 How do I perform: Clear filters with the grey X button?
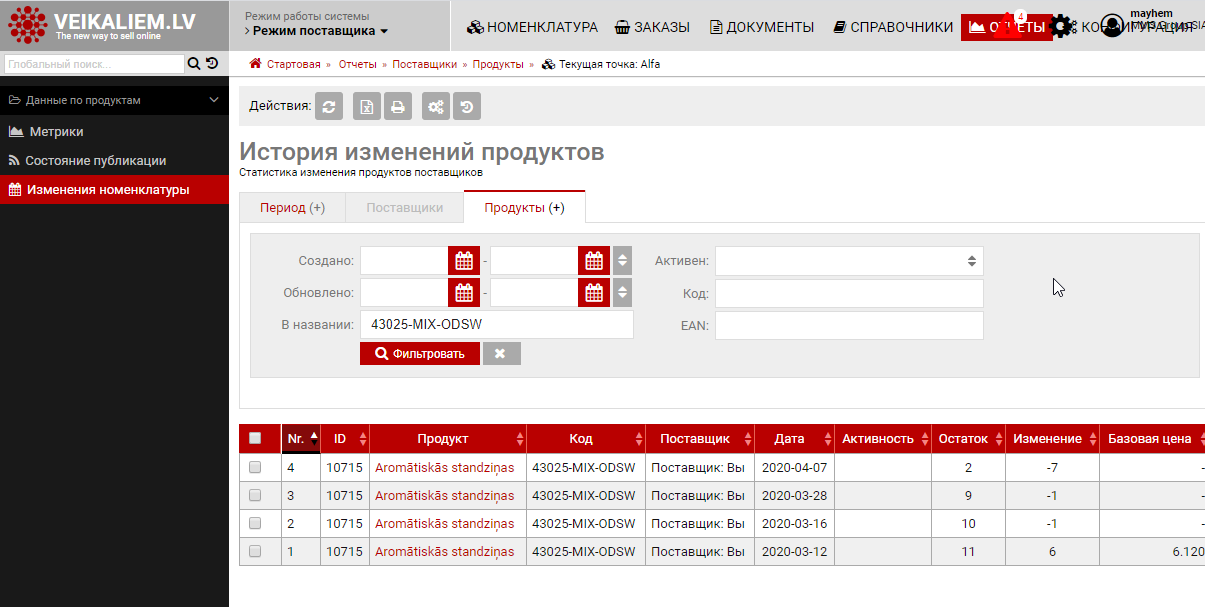click(501, 353)
